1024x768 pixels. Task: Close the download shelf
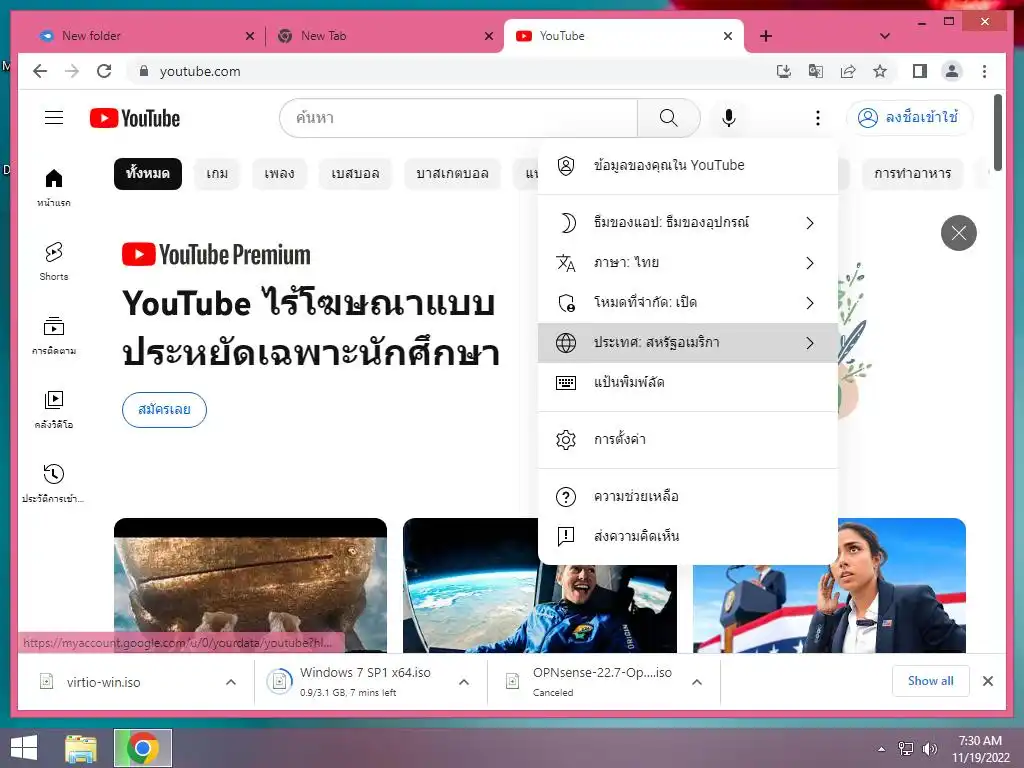click(987, 681)
